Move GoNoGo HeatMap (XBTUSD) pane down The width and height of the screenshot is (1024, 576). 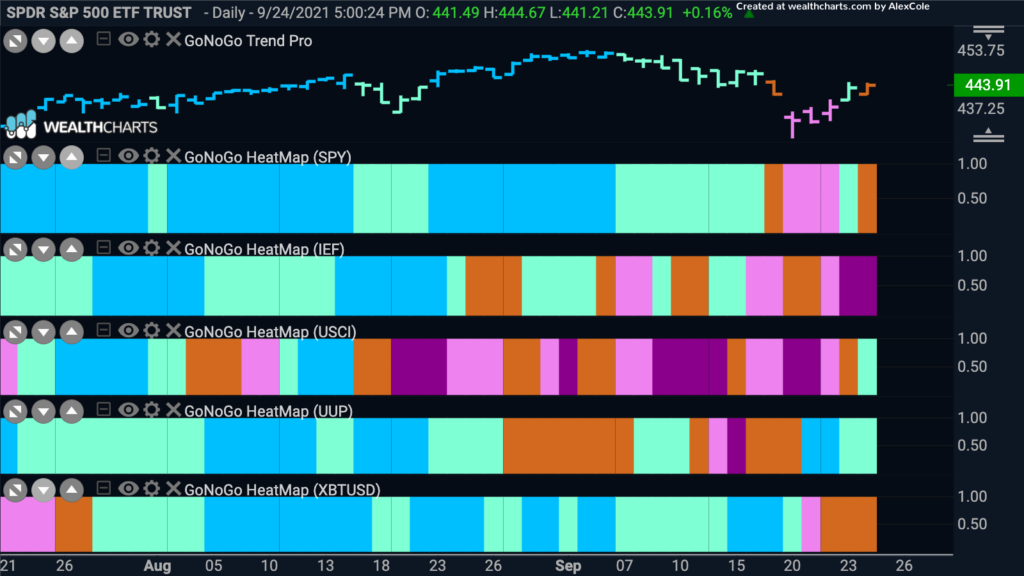tap(44, 490)
